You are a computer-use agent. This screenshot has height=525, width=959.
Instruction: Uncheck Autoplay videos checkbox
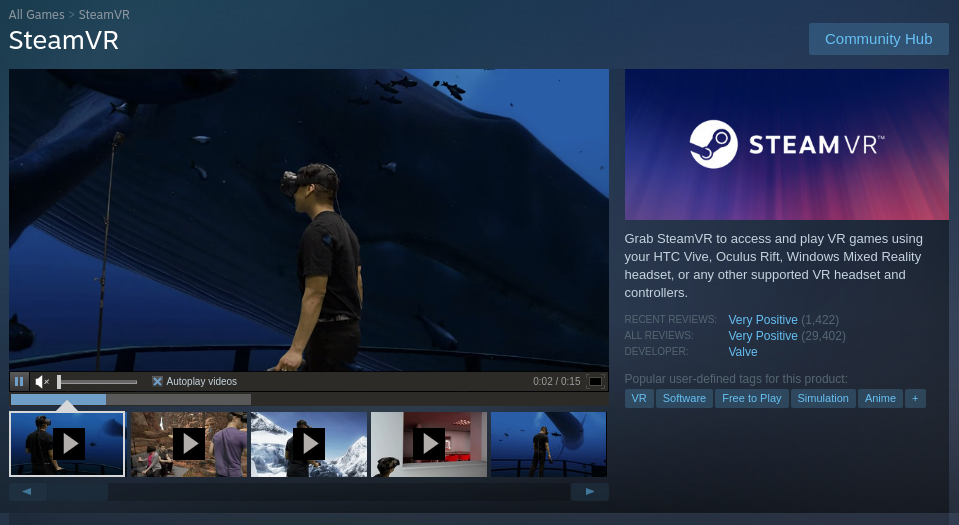coord(157,381)
